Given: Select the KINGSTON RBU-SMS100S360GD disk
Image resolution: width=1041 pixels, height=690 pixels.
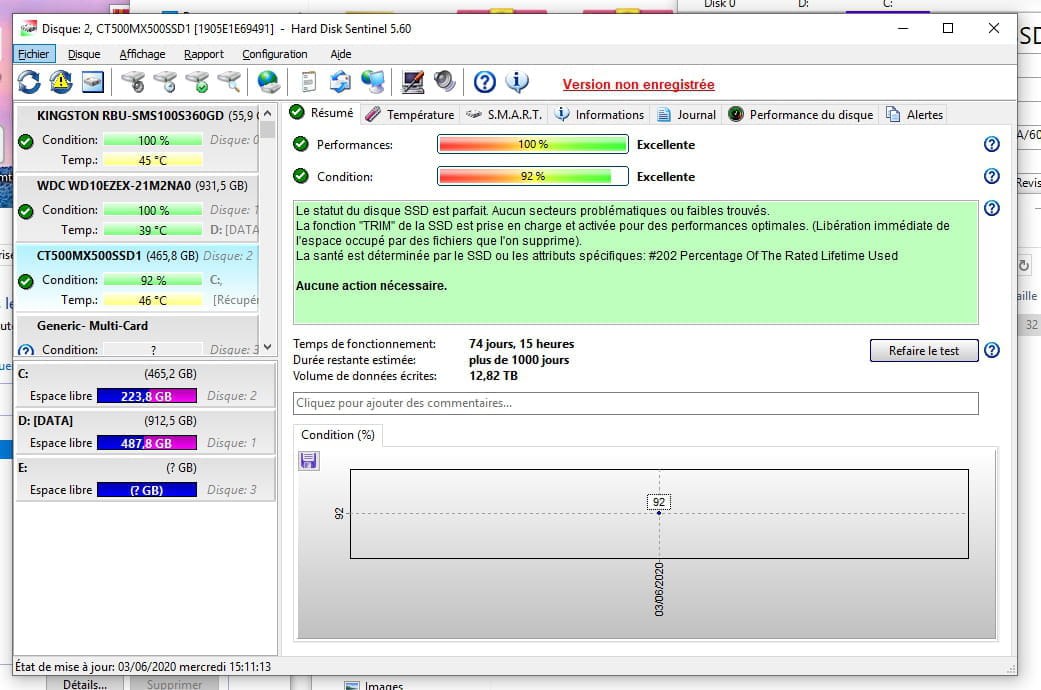Looking at the screenshot, I should [137, 137].
